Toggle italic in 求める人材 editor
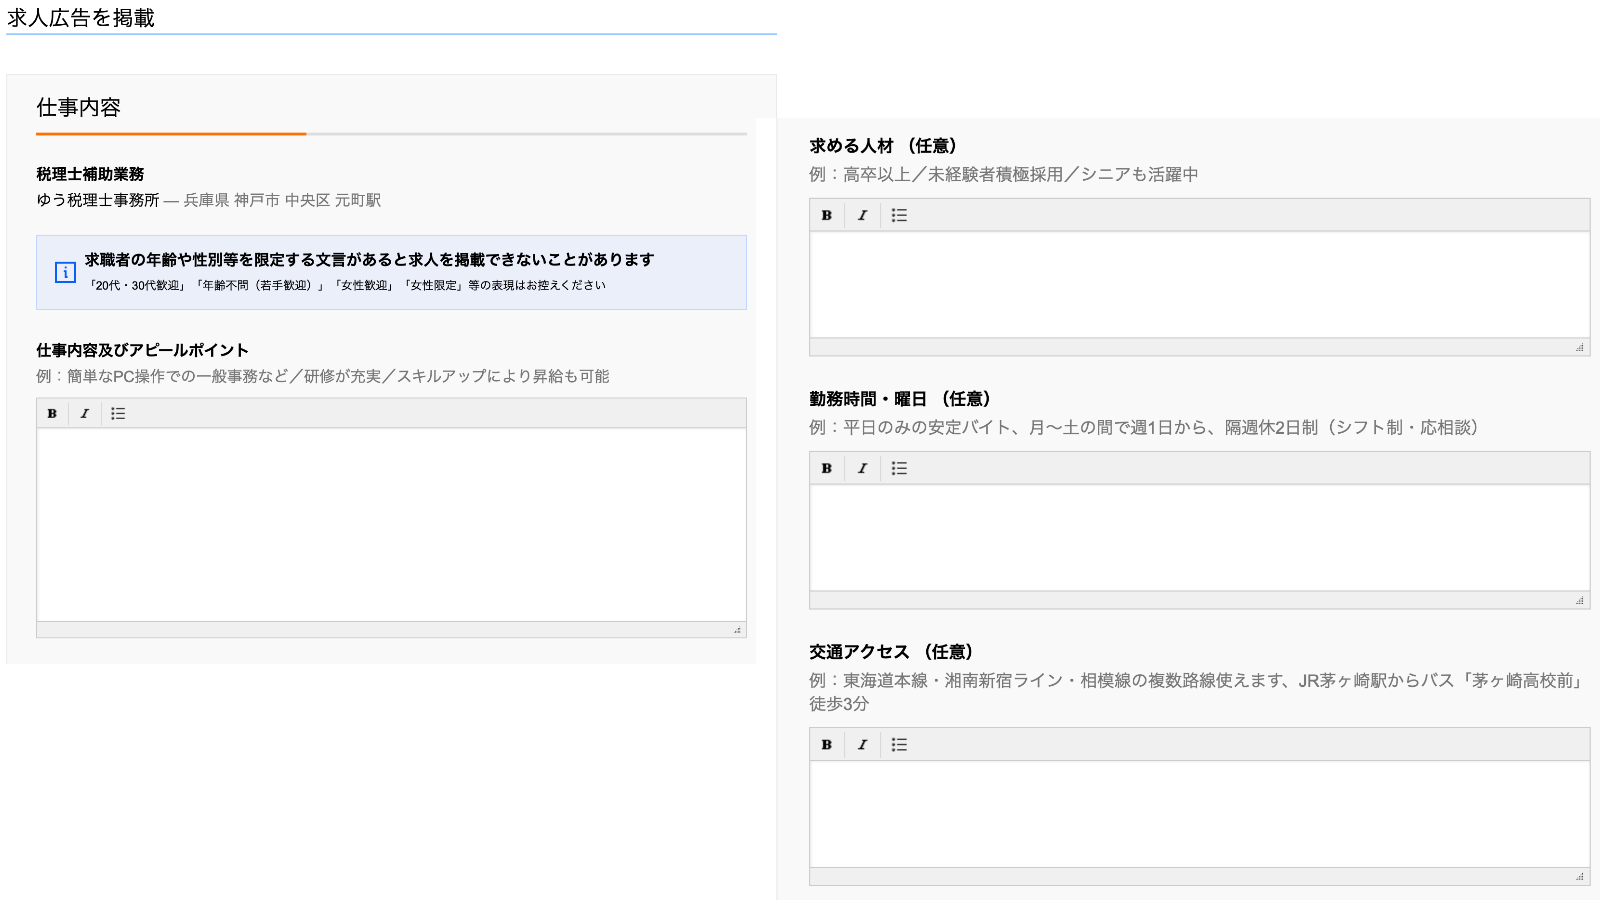The image size is (1600, 900). pos(862,215)
